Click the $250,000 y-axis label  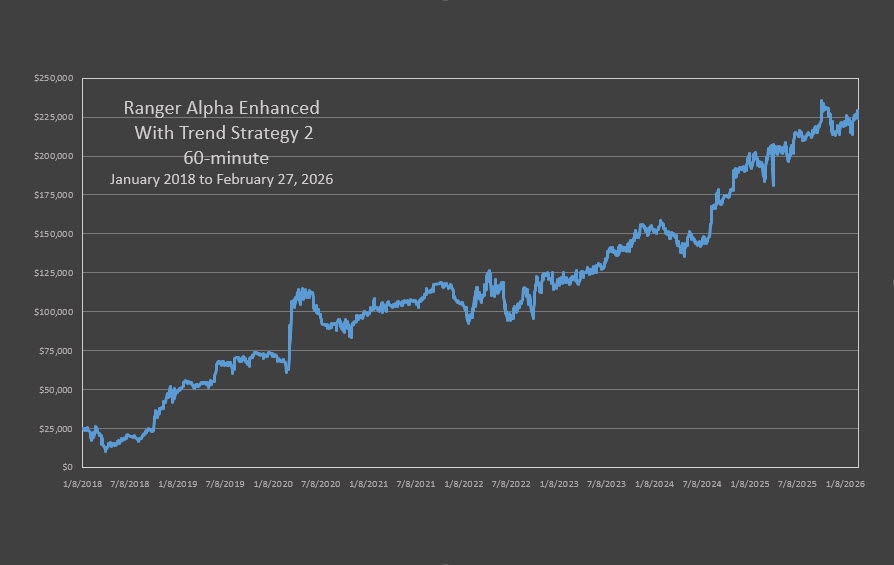54,78
